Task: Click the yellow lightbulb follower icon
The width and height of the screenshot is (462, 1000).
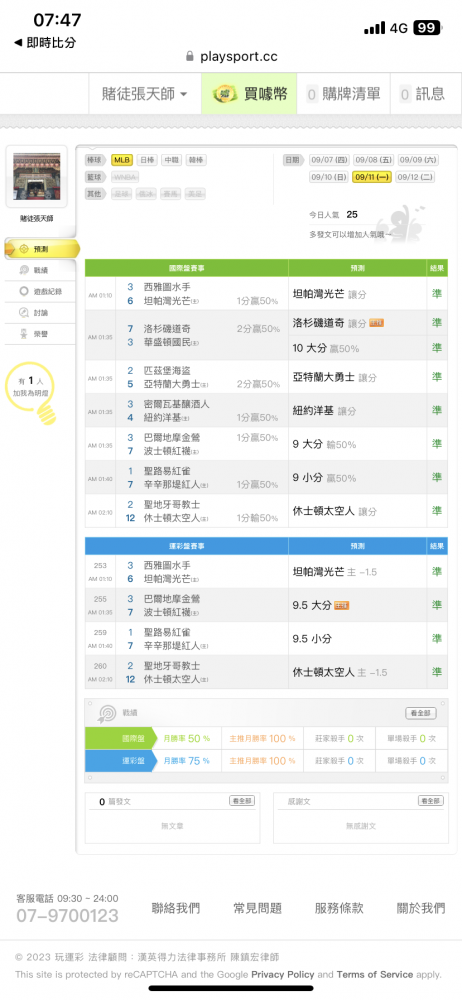Action: 45,413
